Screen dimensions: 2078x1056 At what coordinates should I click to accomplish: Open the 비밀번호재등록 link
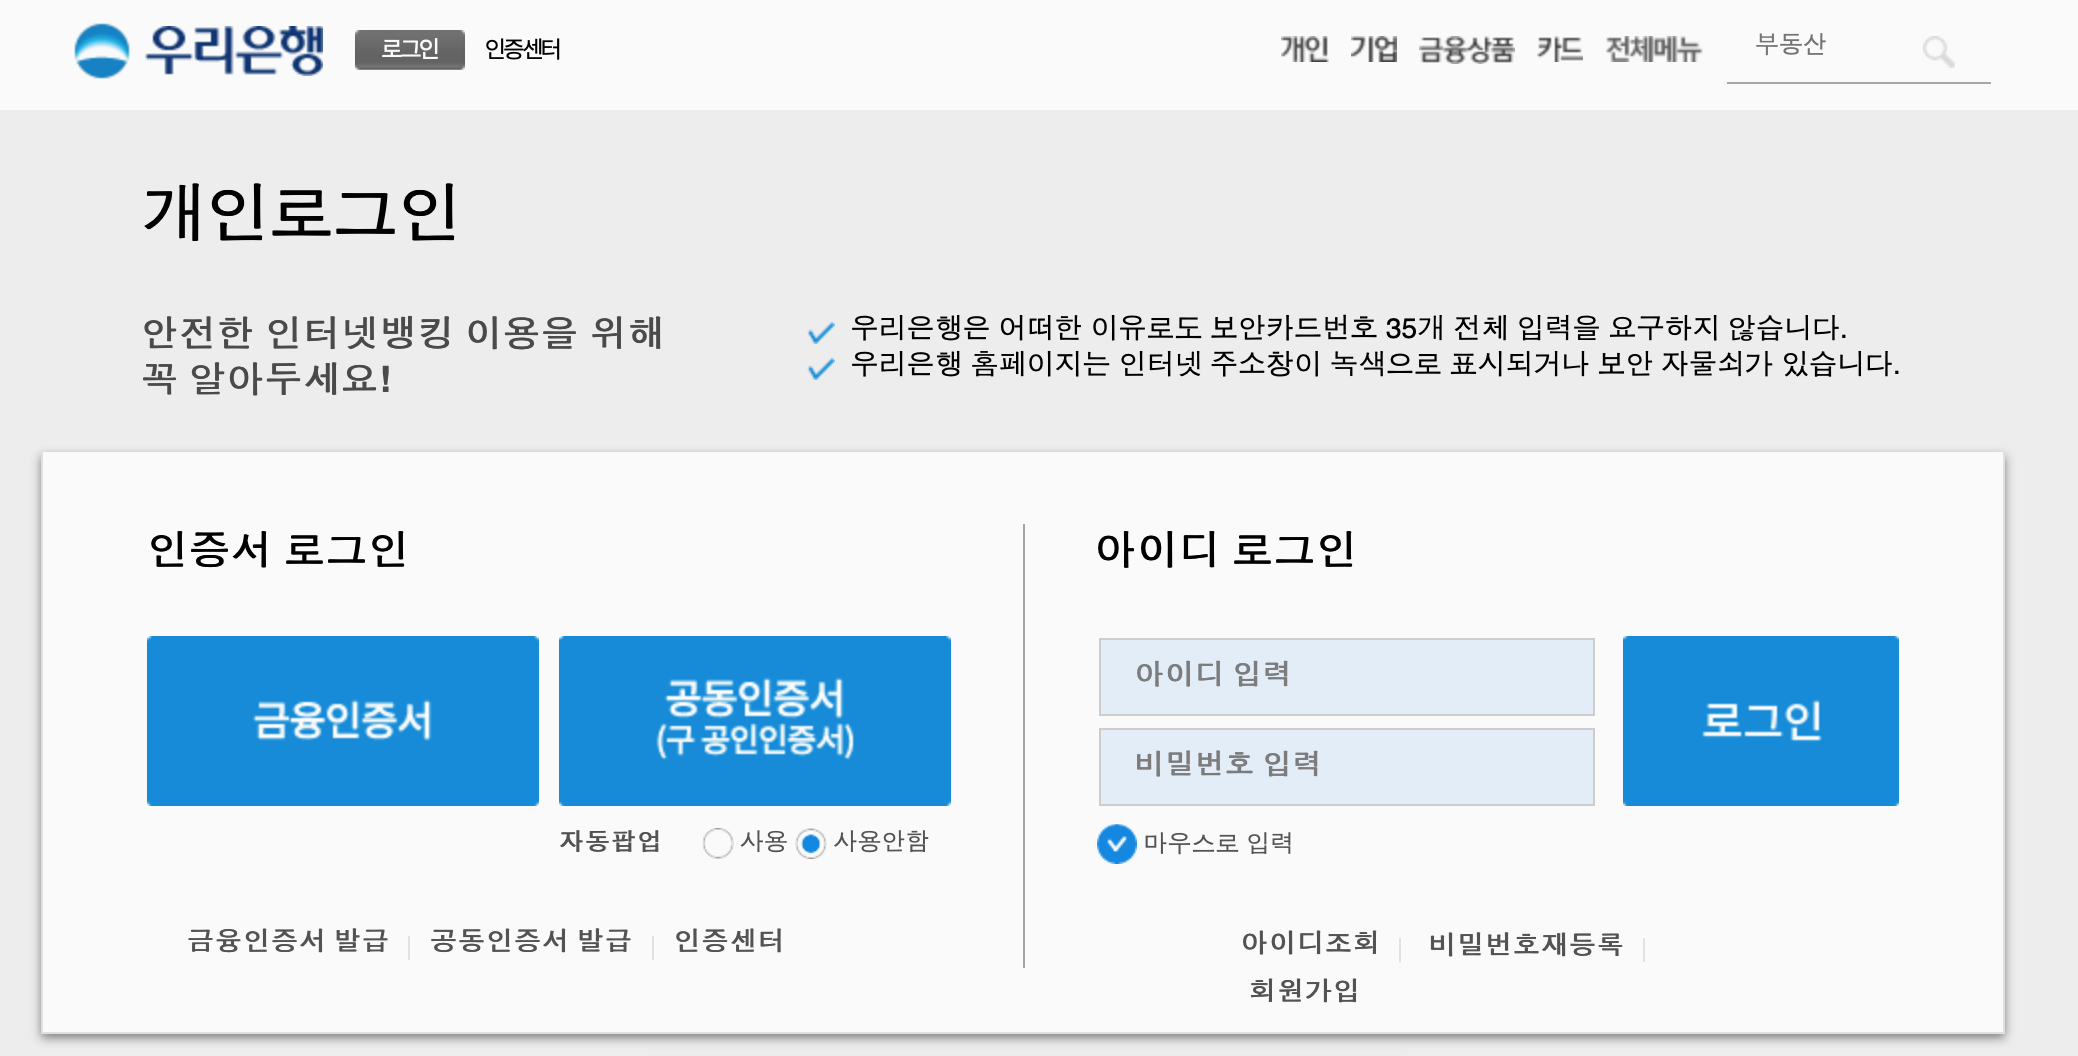(1526, 943)
